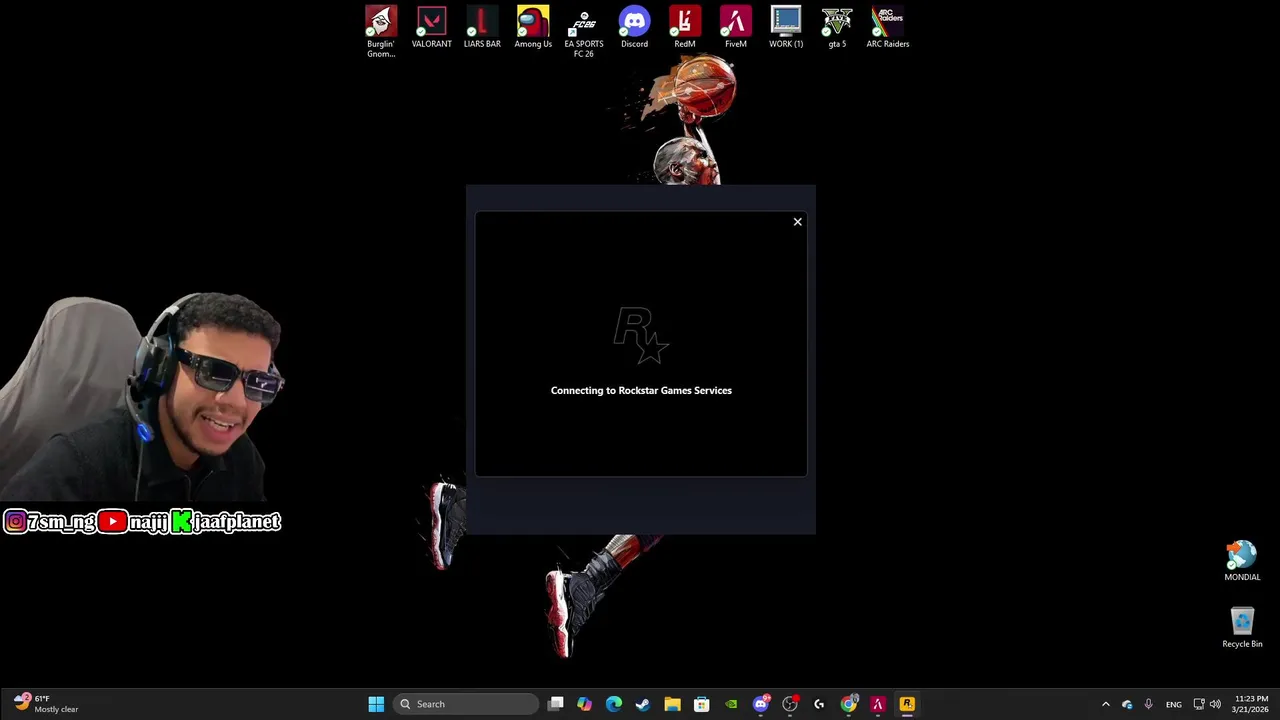Image resolution: width=1280 pixels, height=720 pixels.
Task: Open Task View from the taskbar
Action: coord(556,704)
